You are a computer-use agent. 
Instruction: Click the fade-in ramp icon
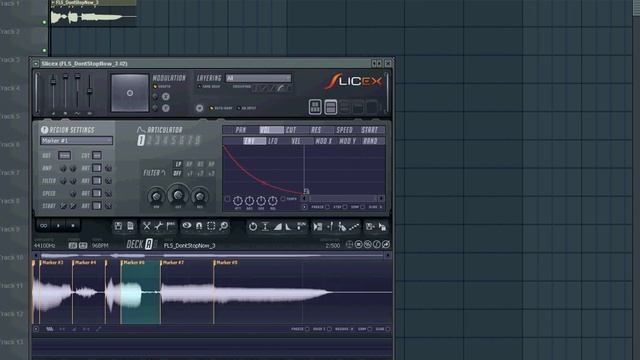tap(278, 227)
